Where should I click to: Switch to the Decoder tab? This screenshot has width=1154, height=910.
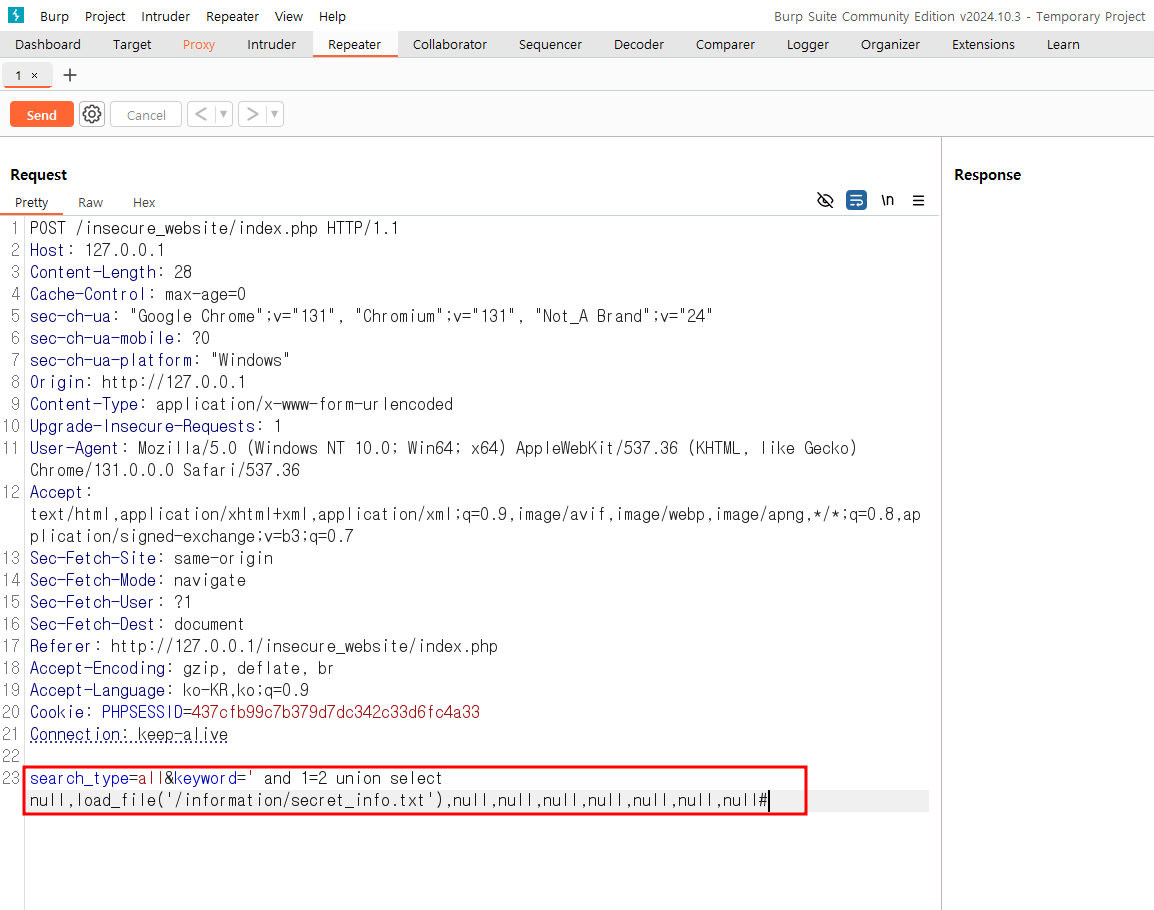639,44
